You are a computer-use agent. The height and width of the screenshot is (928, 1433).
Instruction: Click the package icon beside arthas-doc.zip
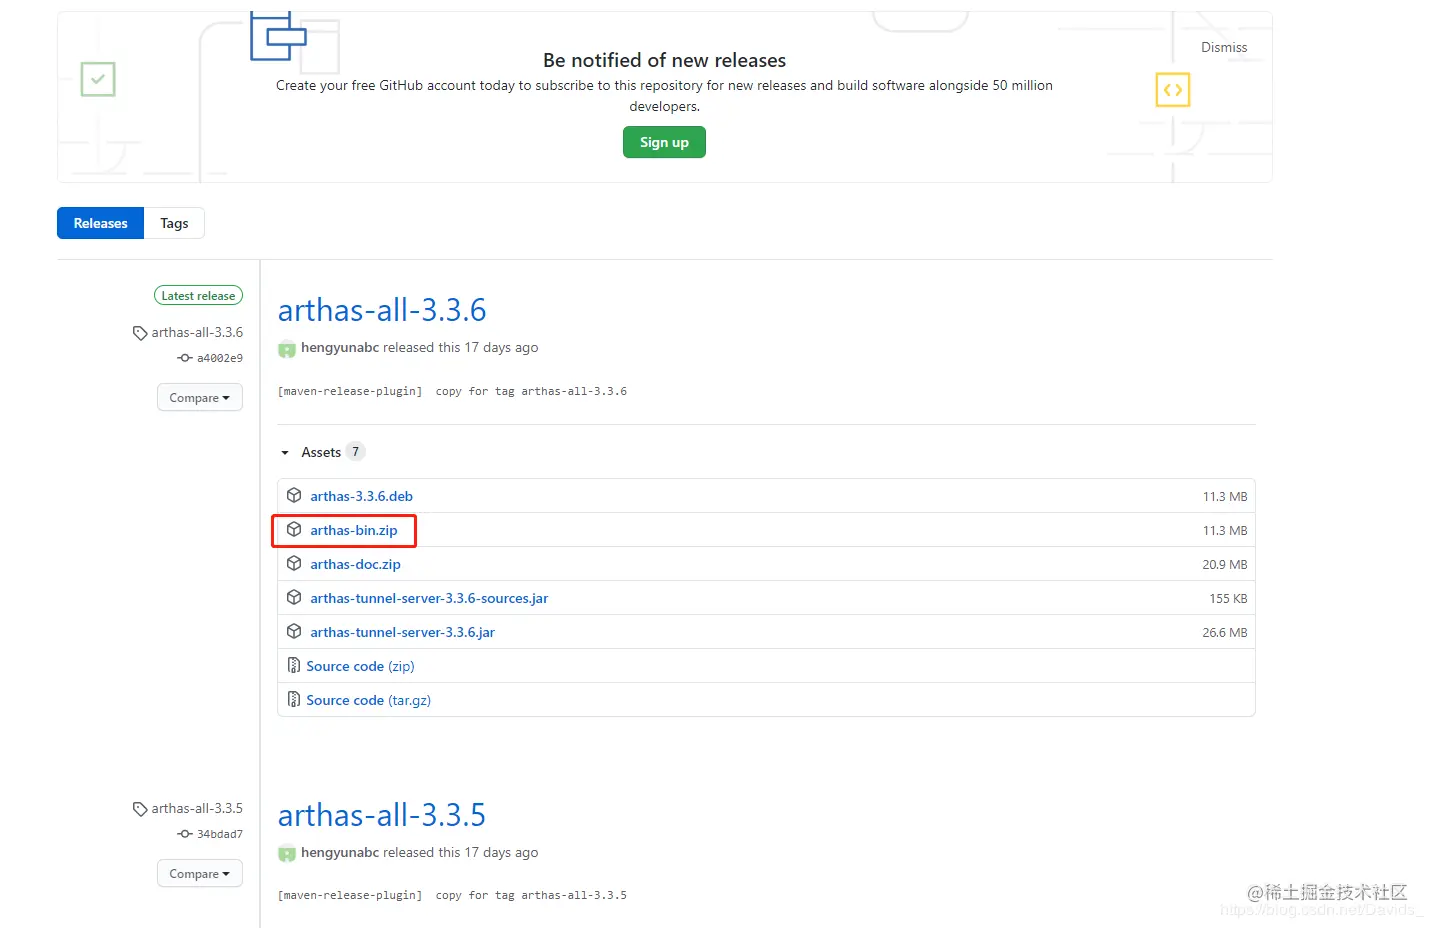[294, 563]
